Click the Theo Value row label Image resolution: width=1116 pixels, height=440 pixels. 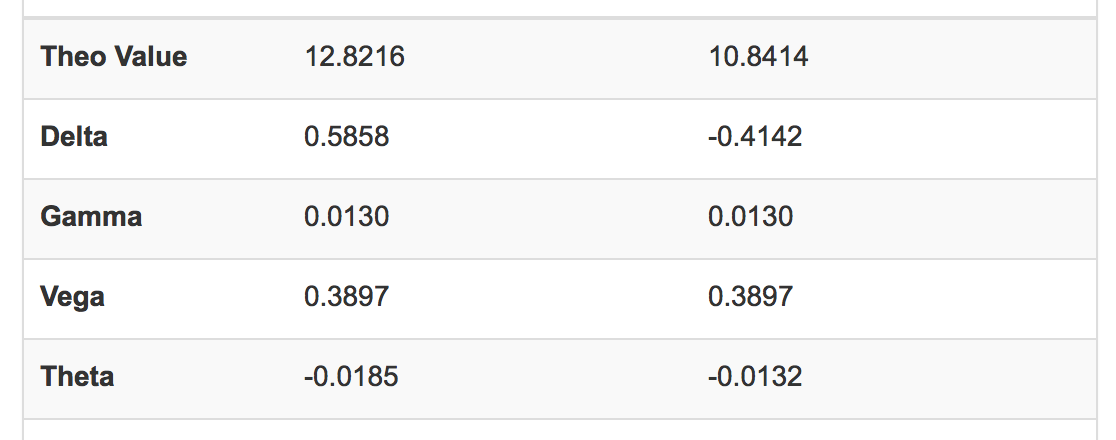pyautogui.click(x=114, y=57)
